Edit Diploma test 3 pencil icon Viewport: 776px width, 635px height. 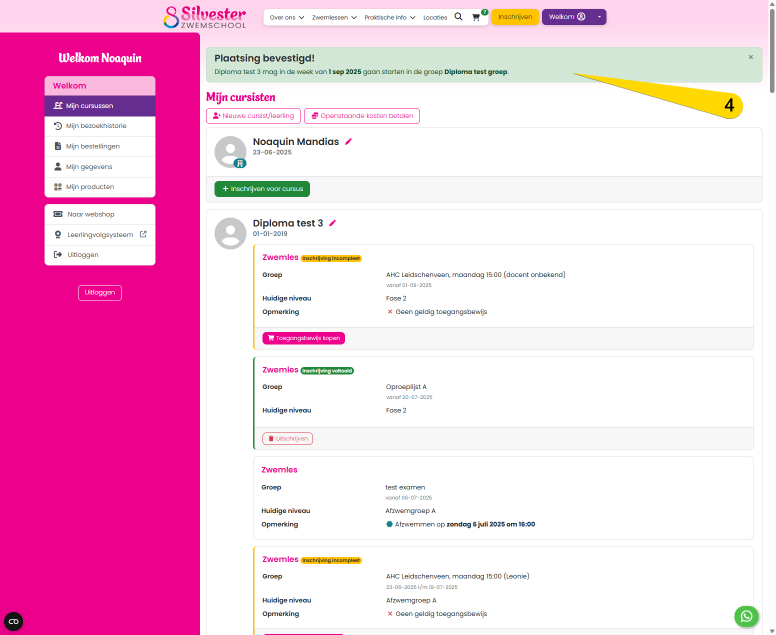tap(333, 223)
